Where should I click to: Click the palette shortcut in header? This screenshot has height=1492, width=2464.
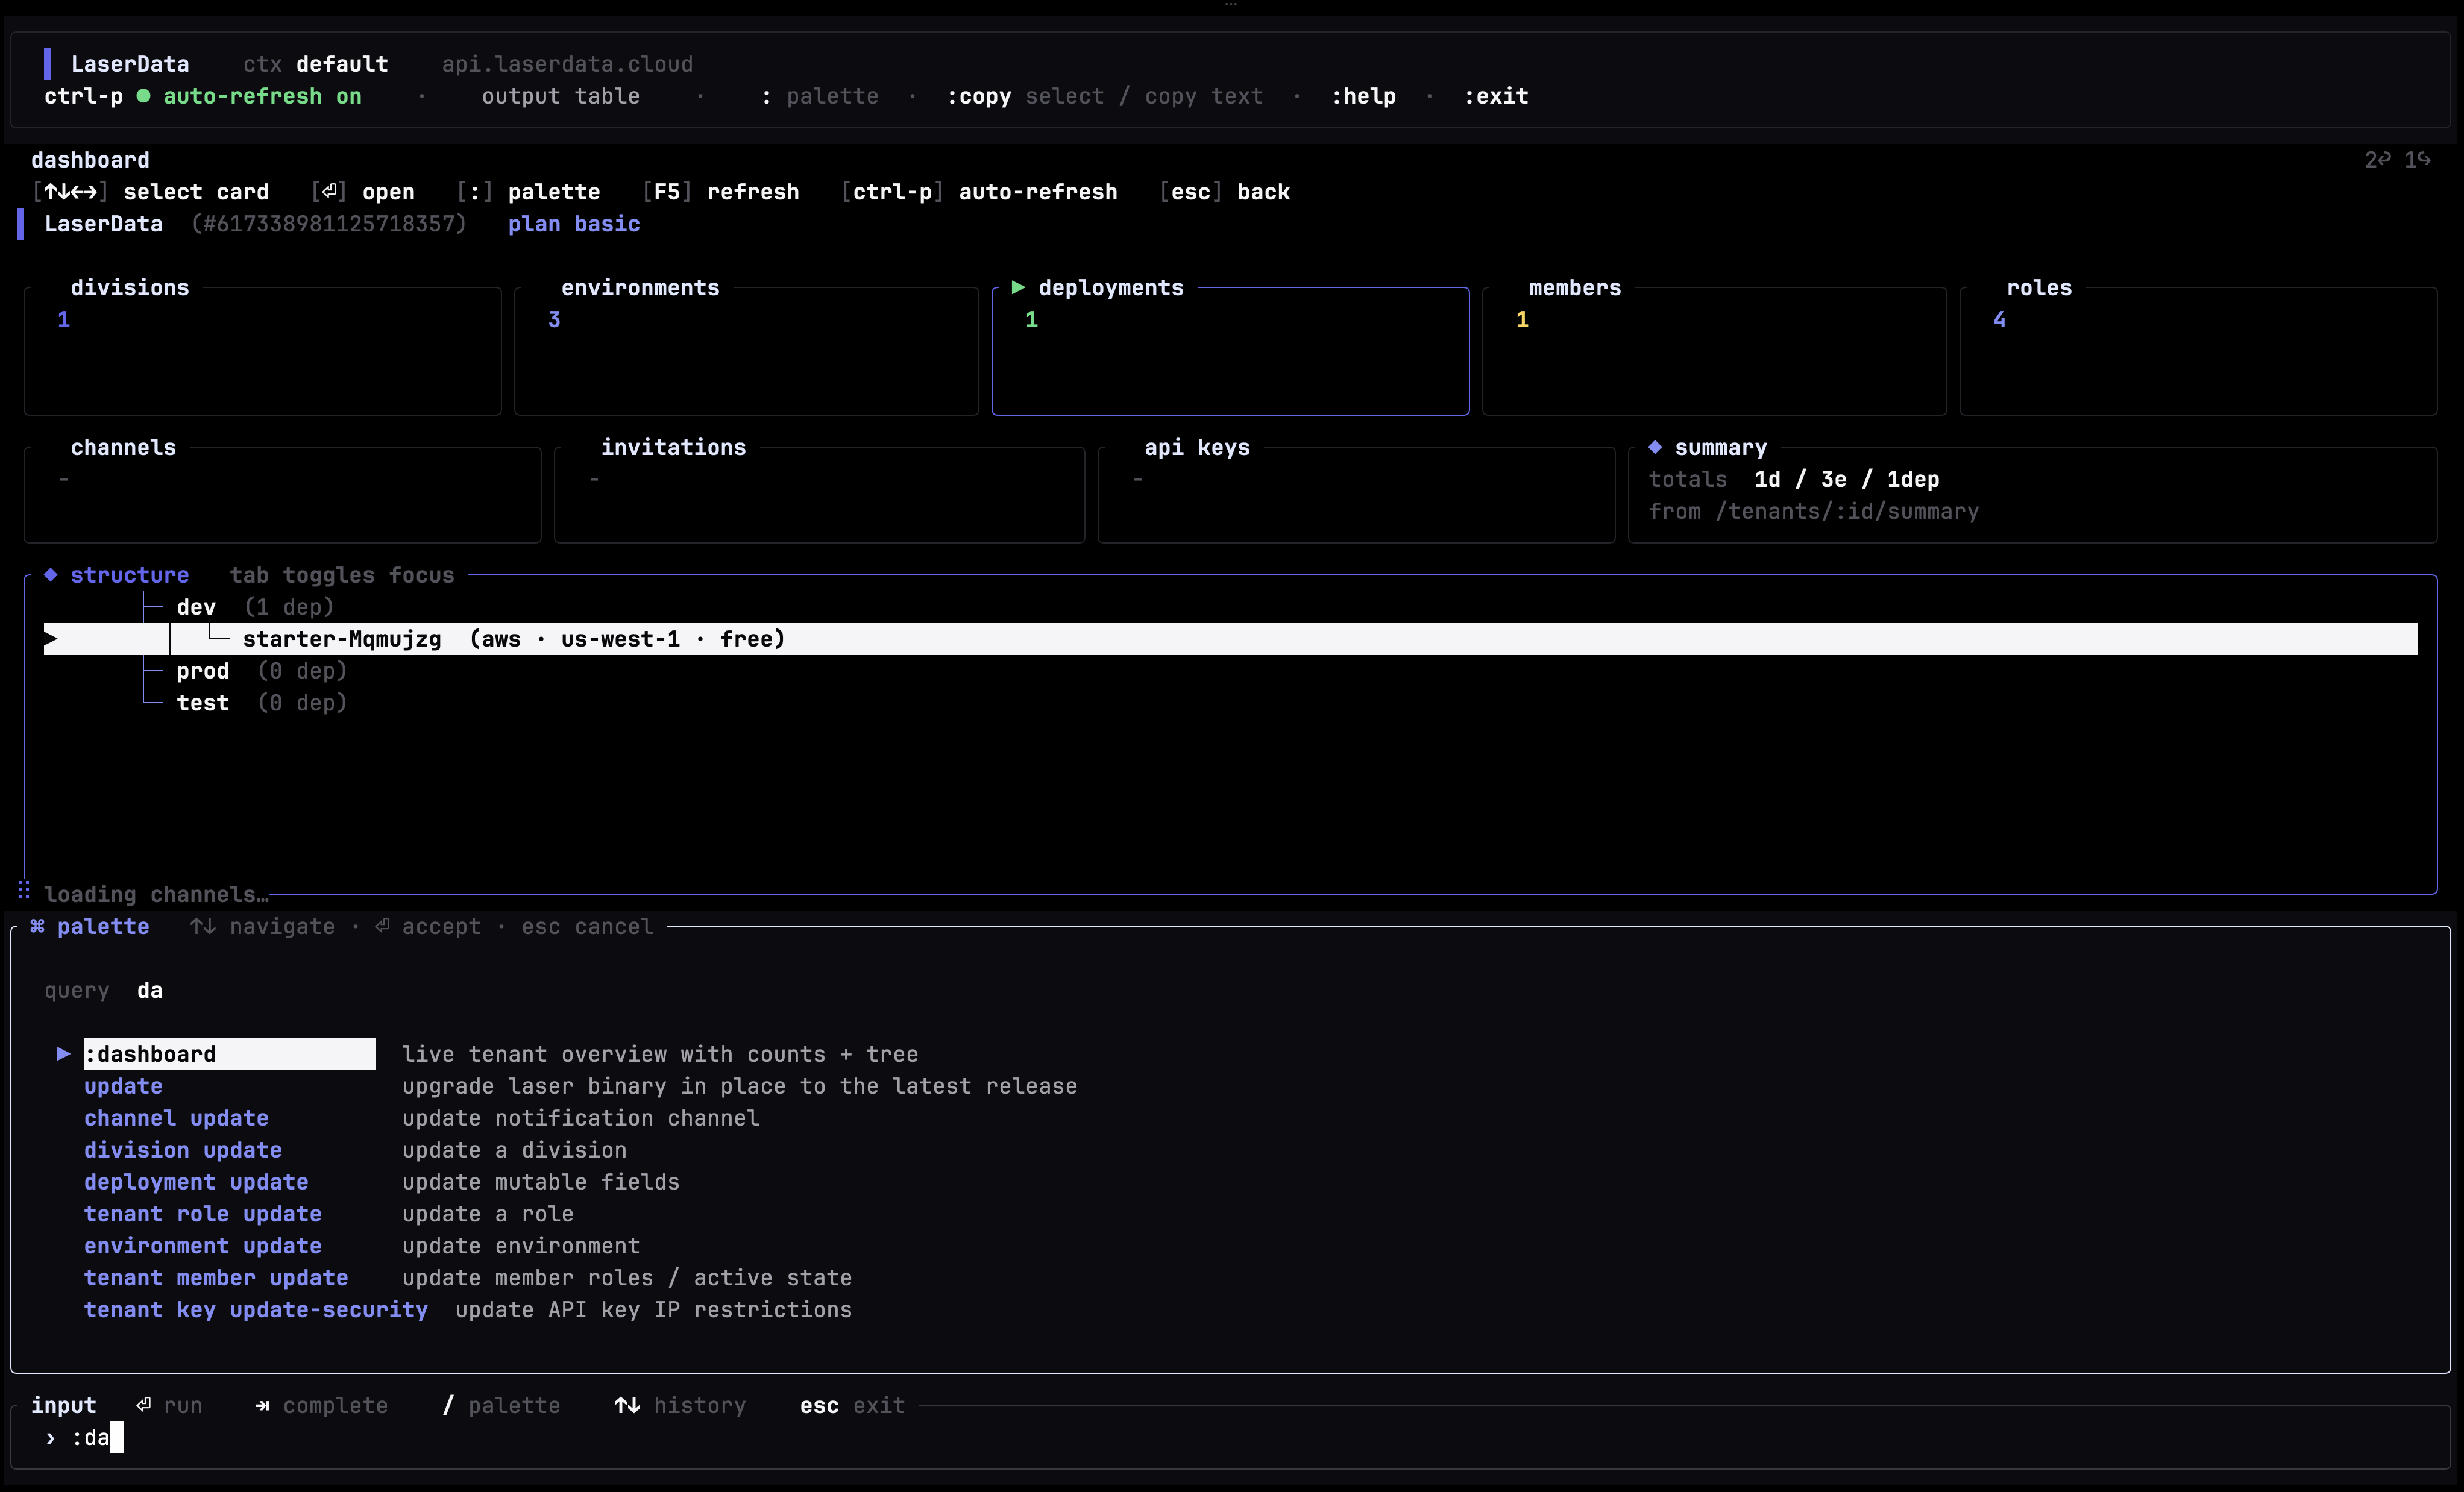pos(820,96)
